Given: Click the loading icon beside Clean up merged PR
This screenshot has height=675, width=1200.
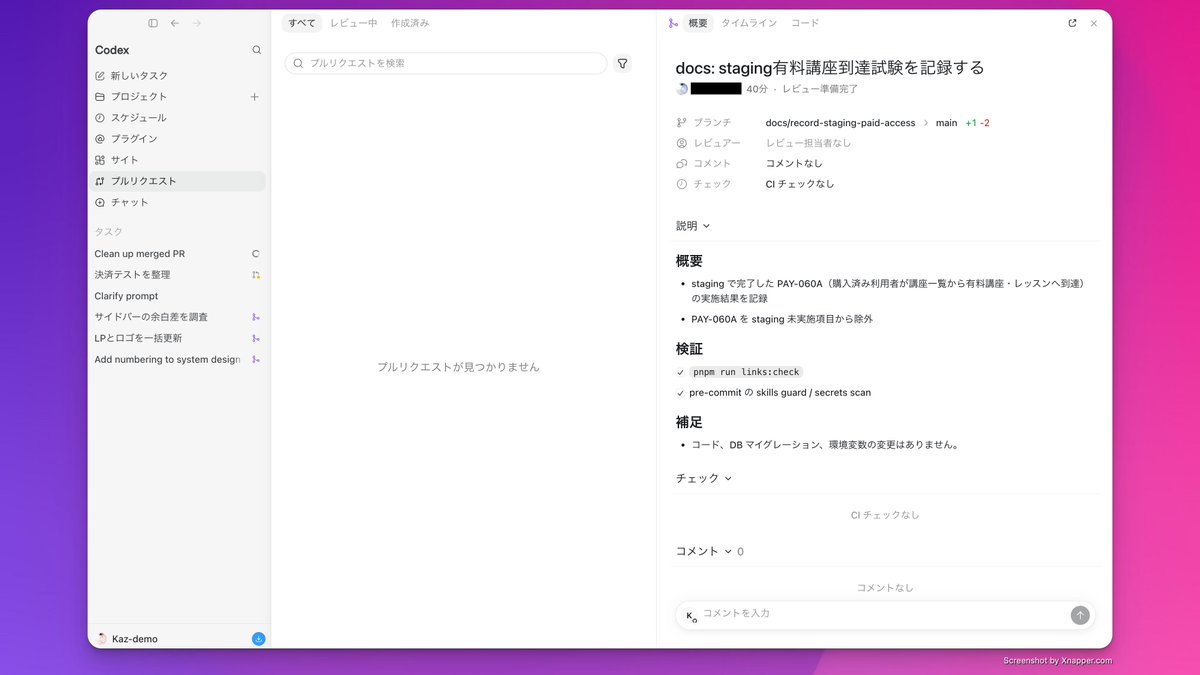Looking at the screenshot, I should (256, 254).
